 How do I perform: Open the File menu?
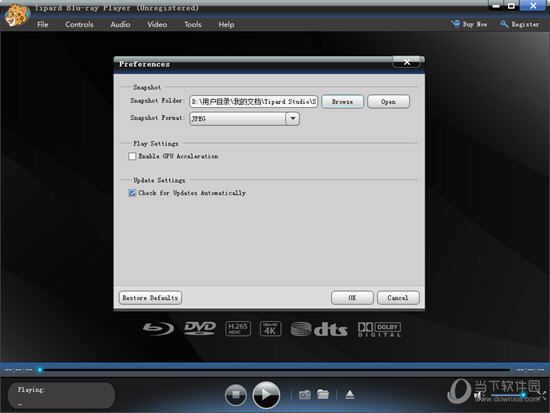42,25
